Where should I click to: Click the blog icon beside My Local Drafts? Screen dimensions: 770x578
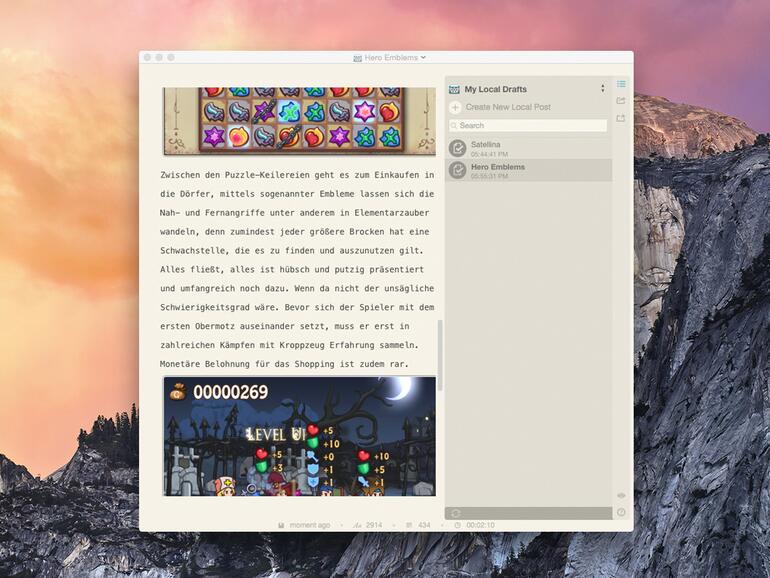454,89
